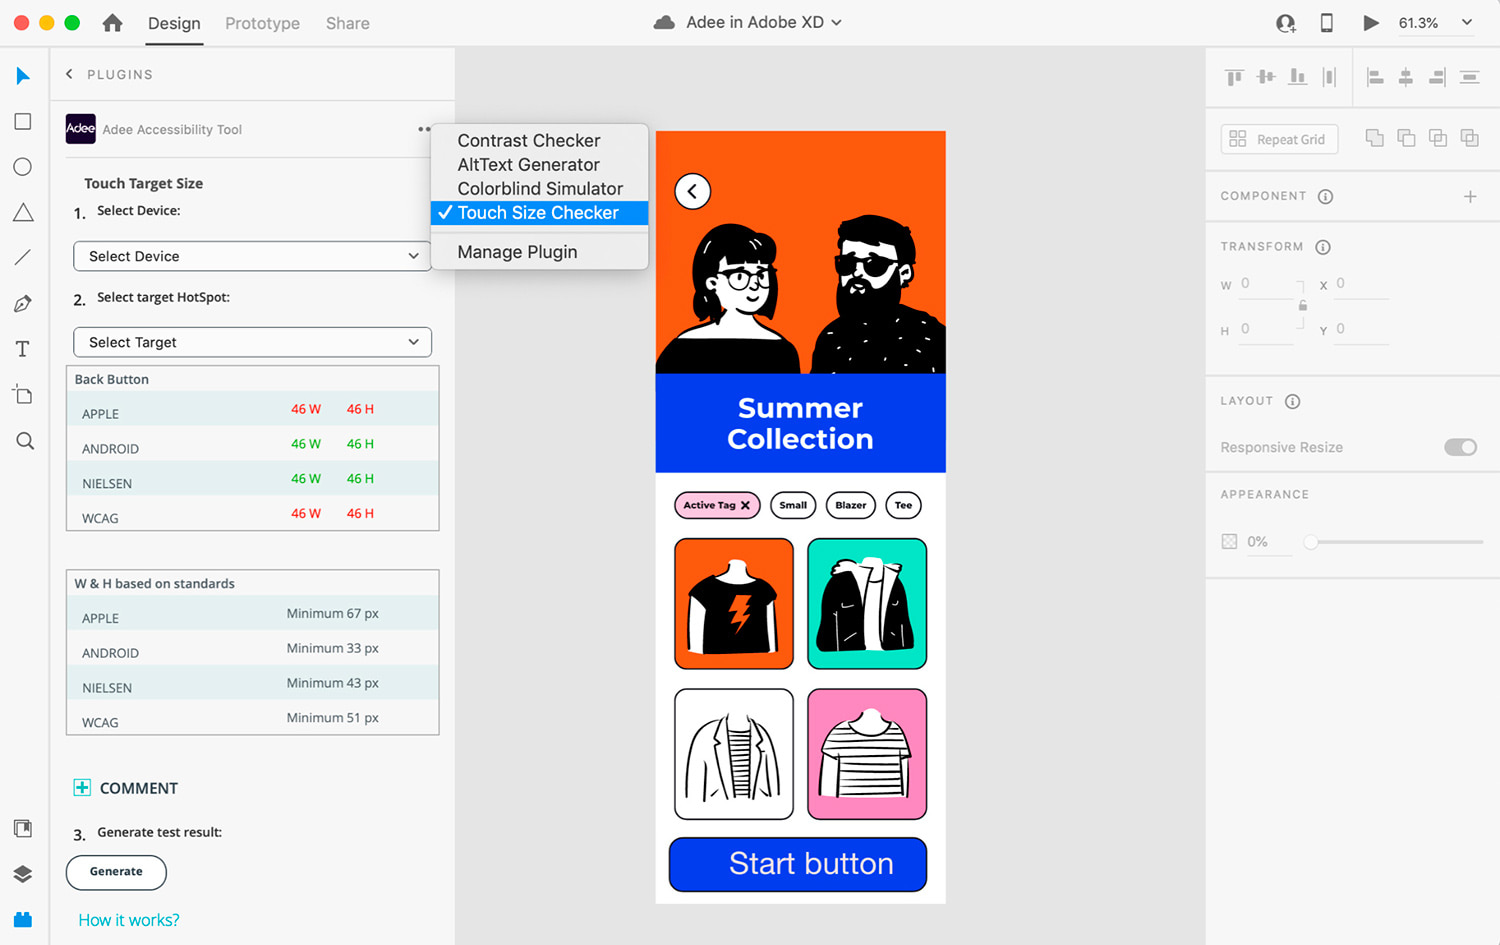The width and height of the screenshot is (1500, 945).
Task: Choose Touch Size Checker menu entry
Action: pyautogui.click(x=539, y=213)
